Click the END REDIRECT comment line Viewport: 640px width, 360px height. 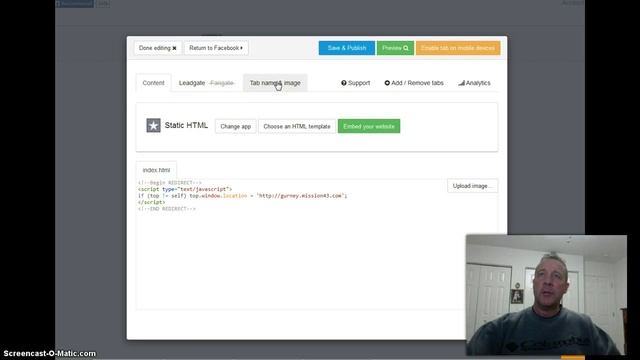point(167,209)
